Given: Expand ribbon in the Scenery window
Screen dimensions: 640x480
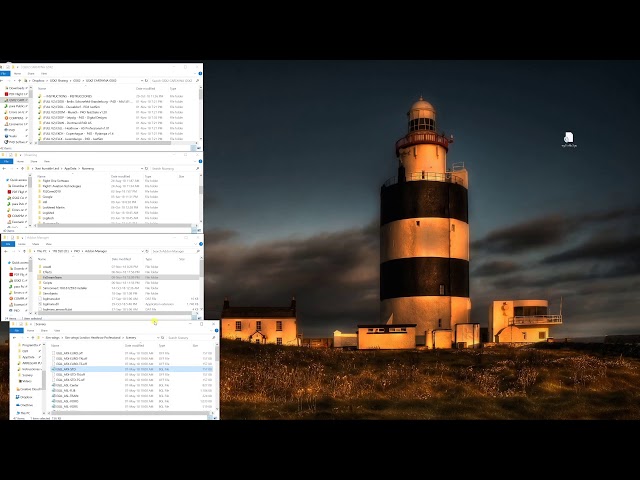Looking at the screenshot, I should 212,330.
